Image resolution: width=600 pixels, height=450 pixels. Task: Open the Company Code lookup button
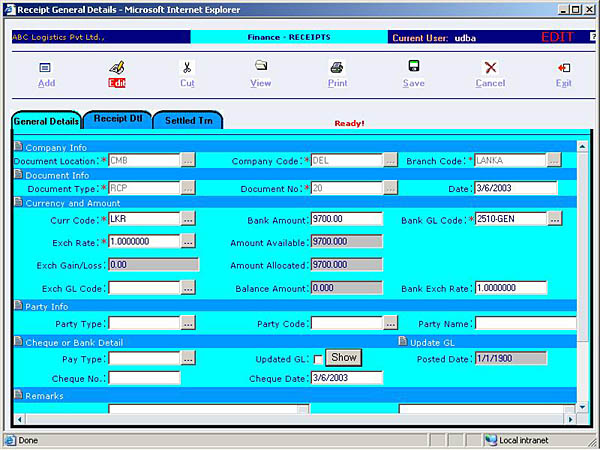point(390,160)
